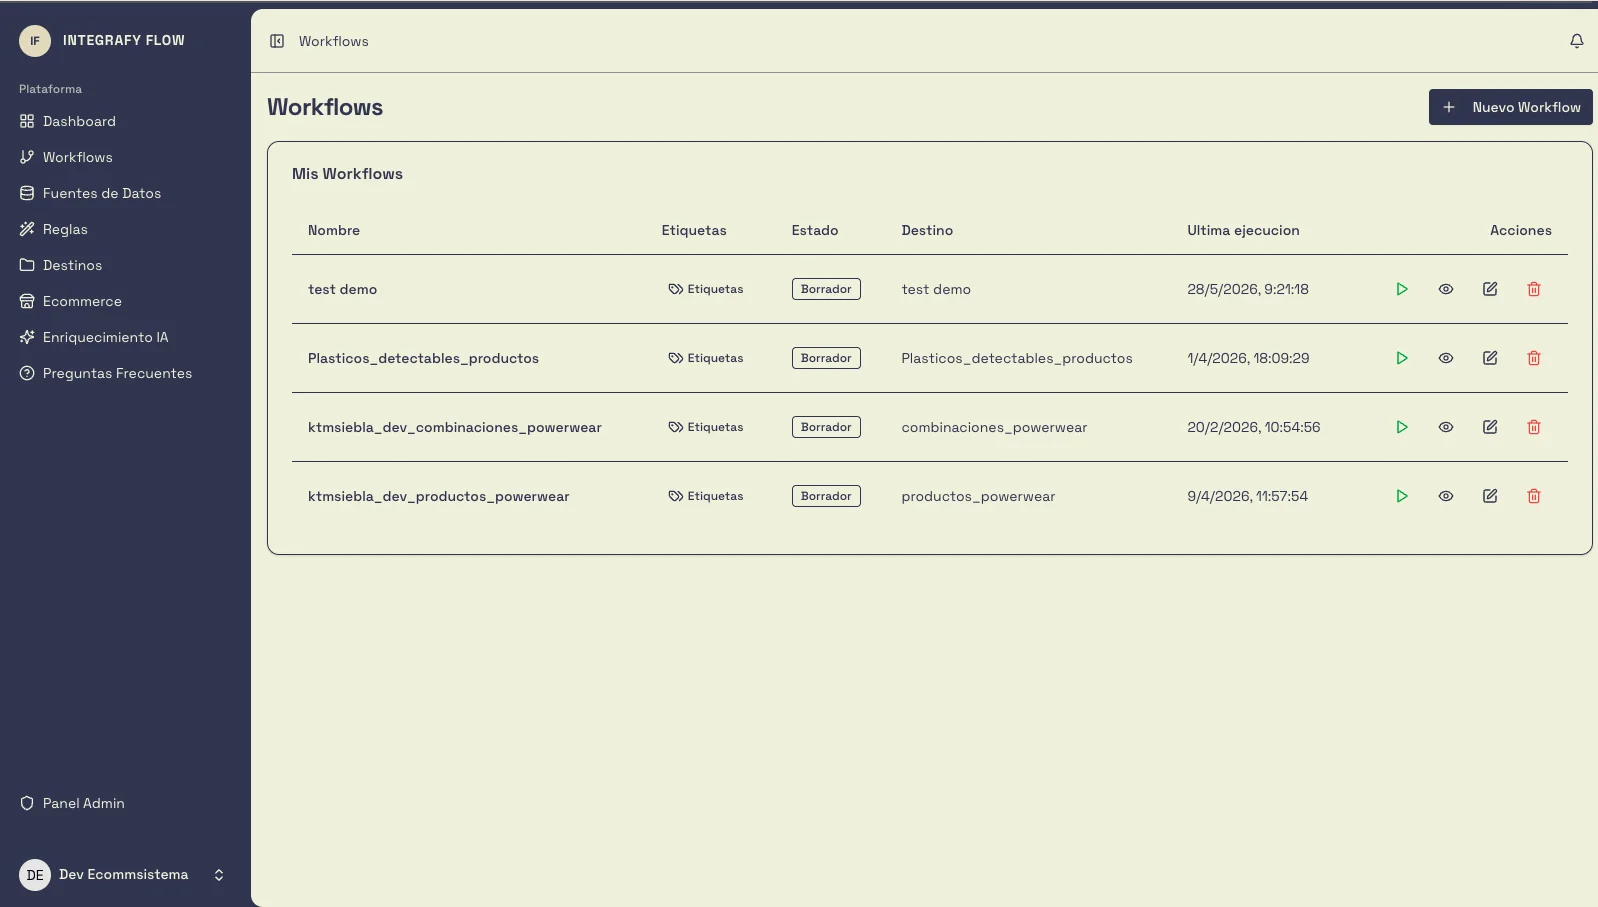
Task: Add Etiquetas to test demo
Action: click(706, 289)
